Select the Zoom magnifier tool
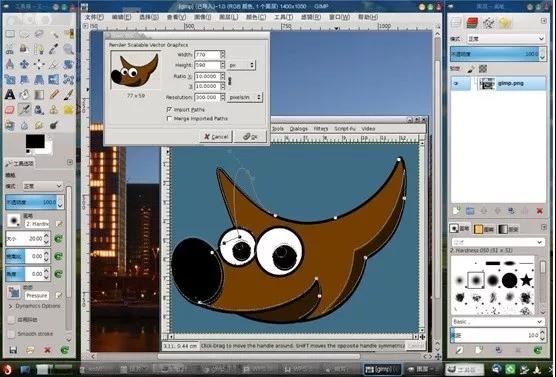The height and width of the screenshot is (377, 556). (69, 49)
